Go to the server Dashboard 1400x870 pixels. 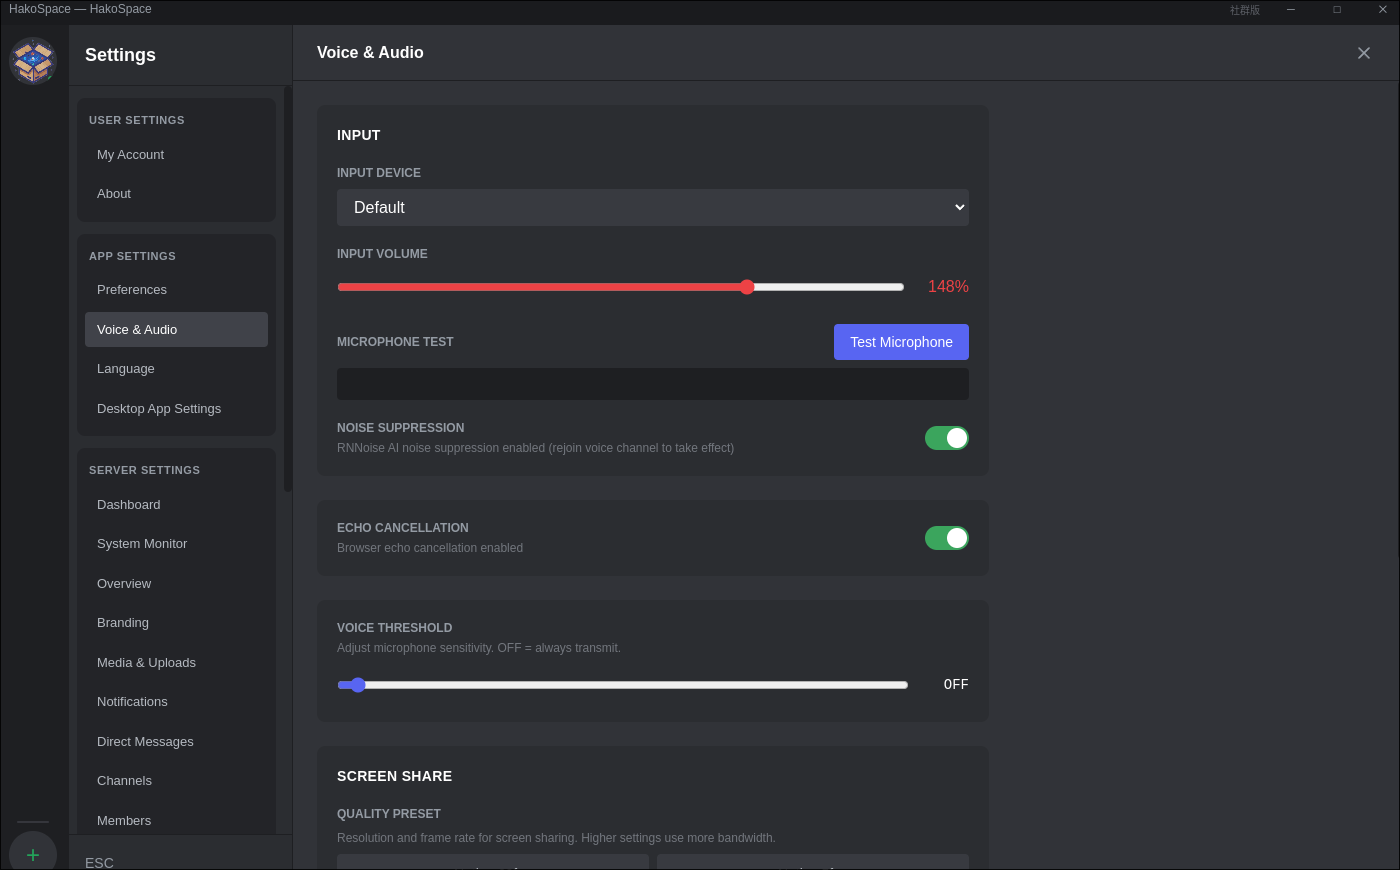click(128, 504)
